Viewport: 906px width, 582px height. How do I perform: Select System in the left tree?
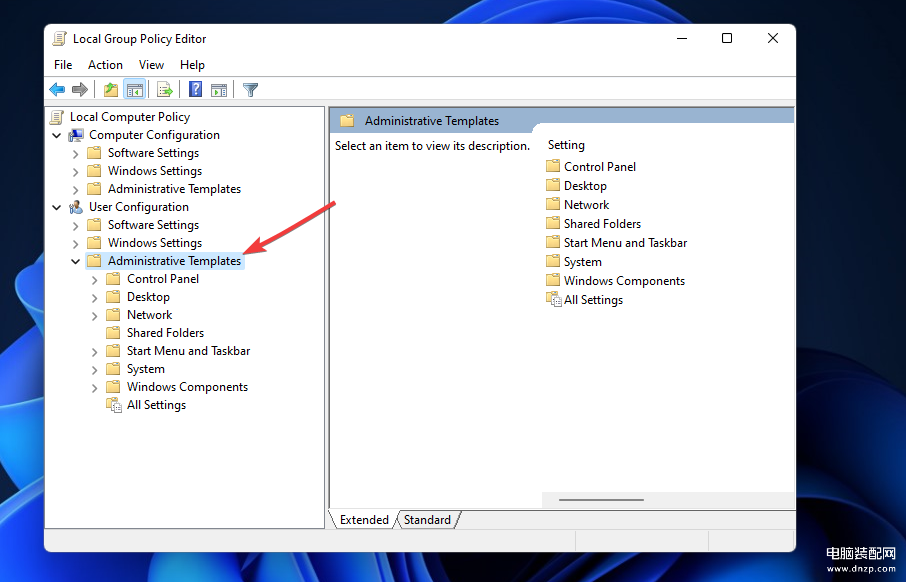146,369
